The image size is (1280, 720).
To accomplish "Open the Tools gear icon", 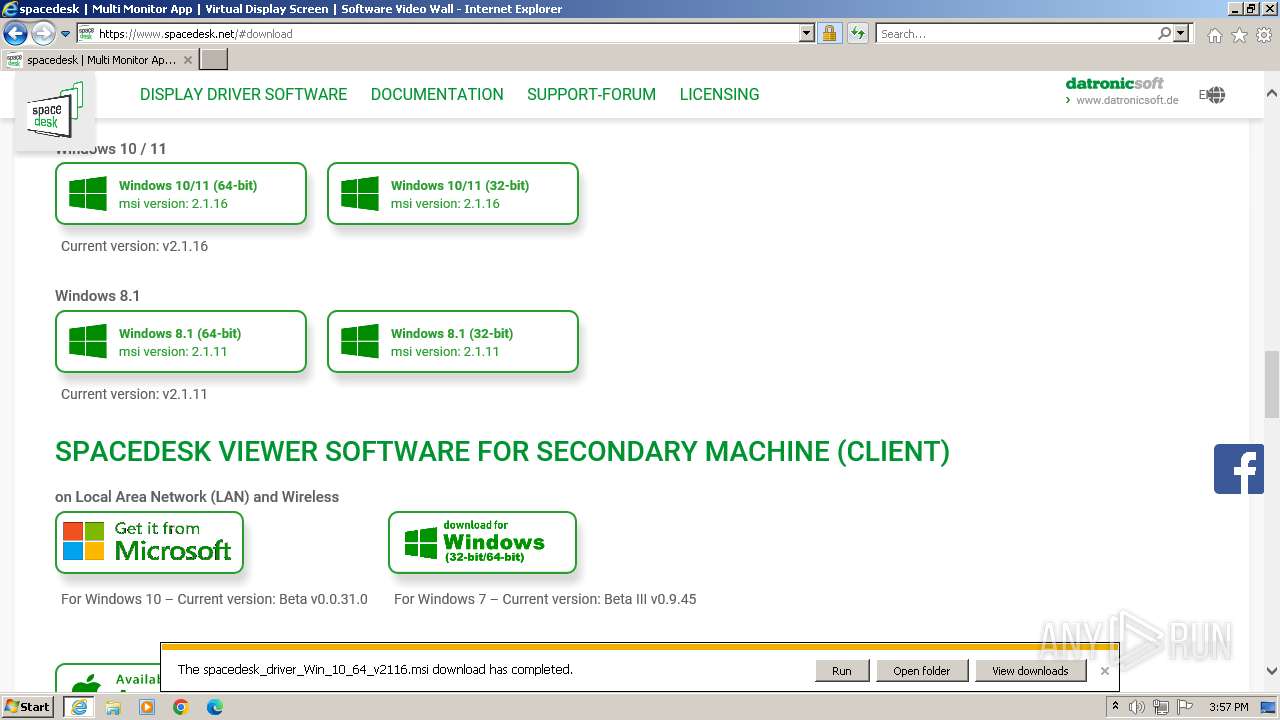I will [1264, 35].
